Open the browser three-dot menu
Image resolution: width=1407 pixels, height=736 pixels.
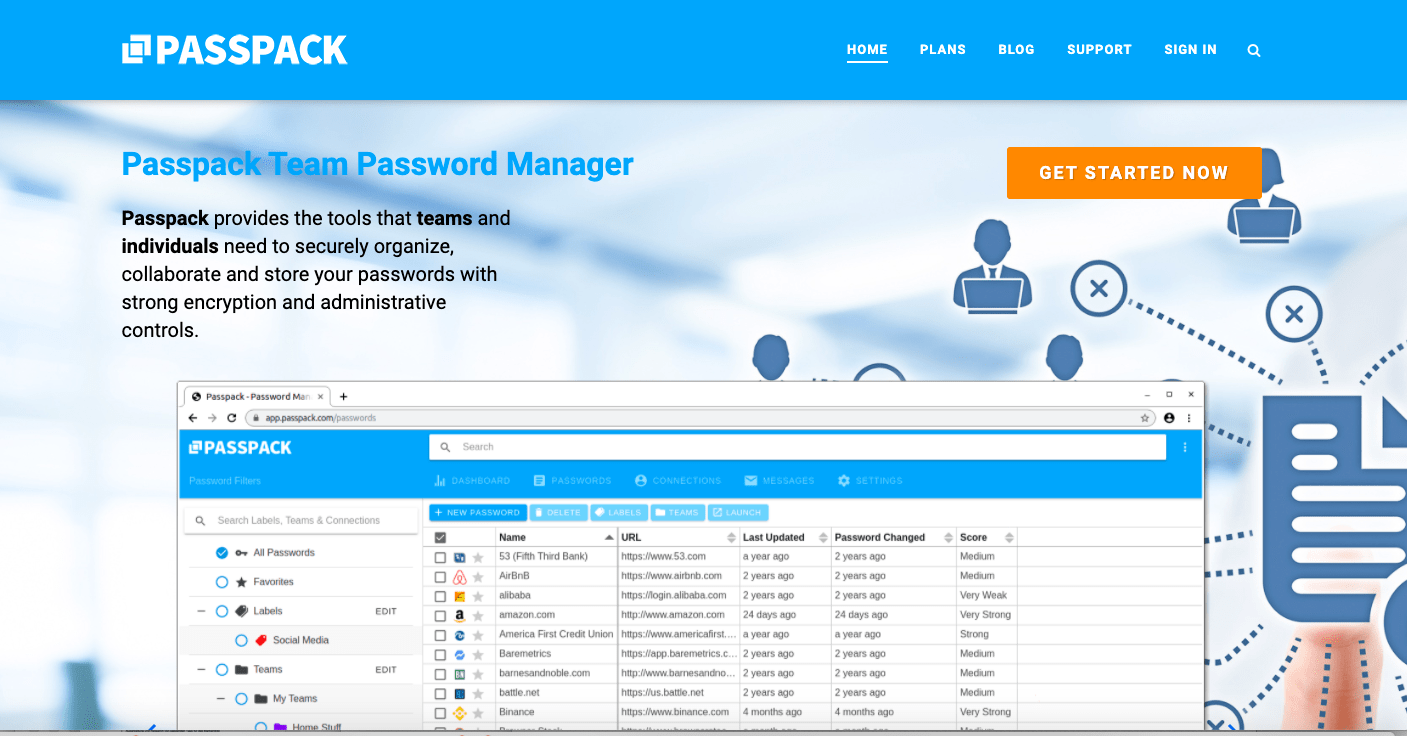pyautogui.click(x=1189, y=418)
